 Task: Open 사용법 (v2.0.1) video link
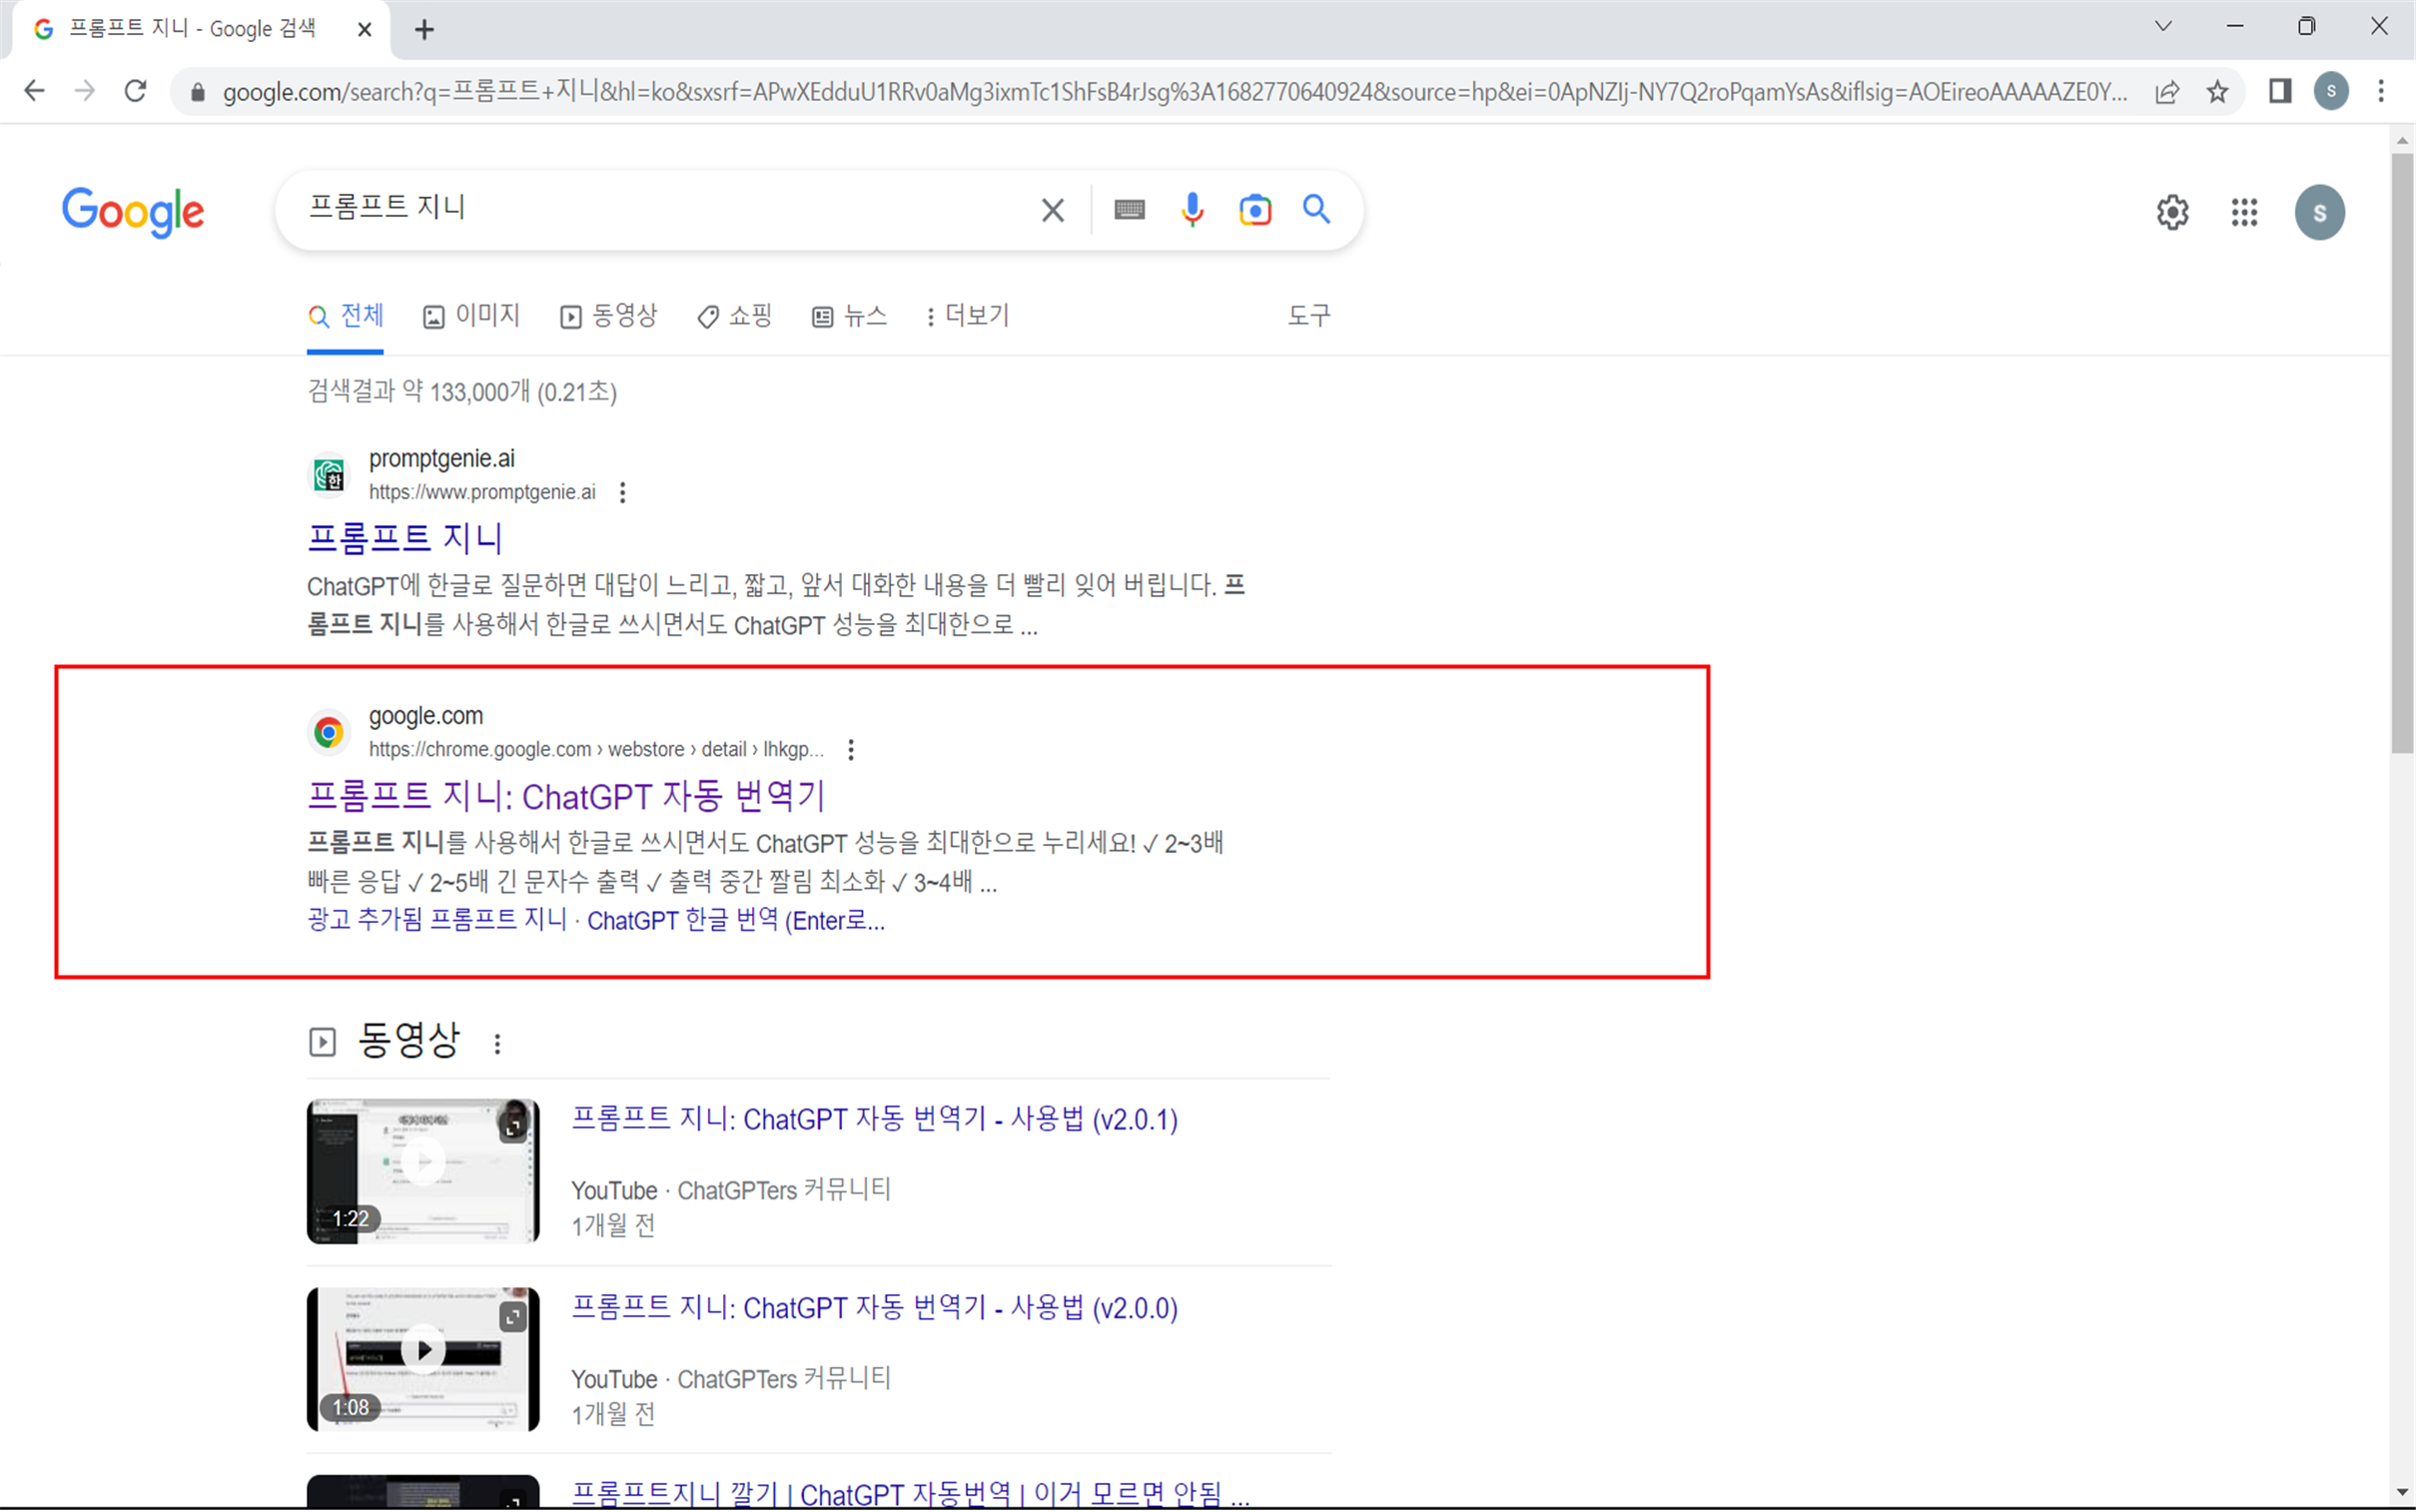click(x=874, y=1119)
